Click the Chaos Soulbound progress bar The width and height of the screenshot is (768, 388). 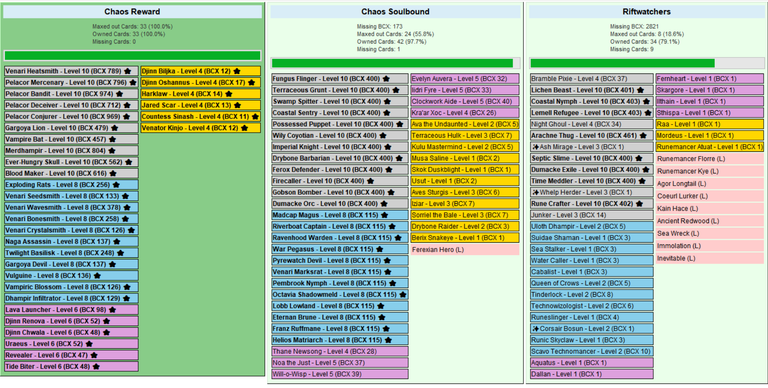(x=395, y=63)
